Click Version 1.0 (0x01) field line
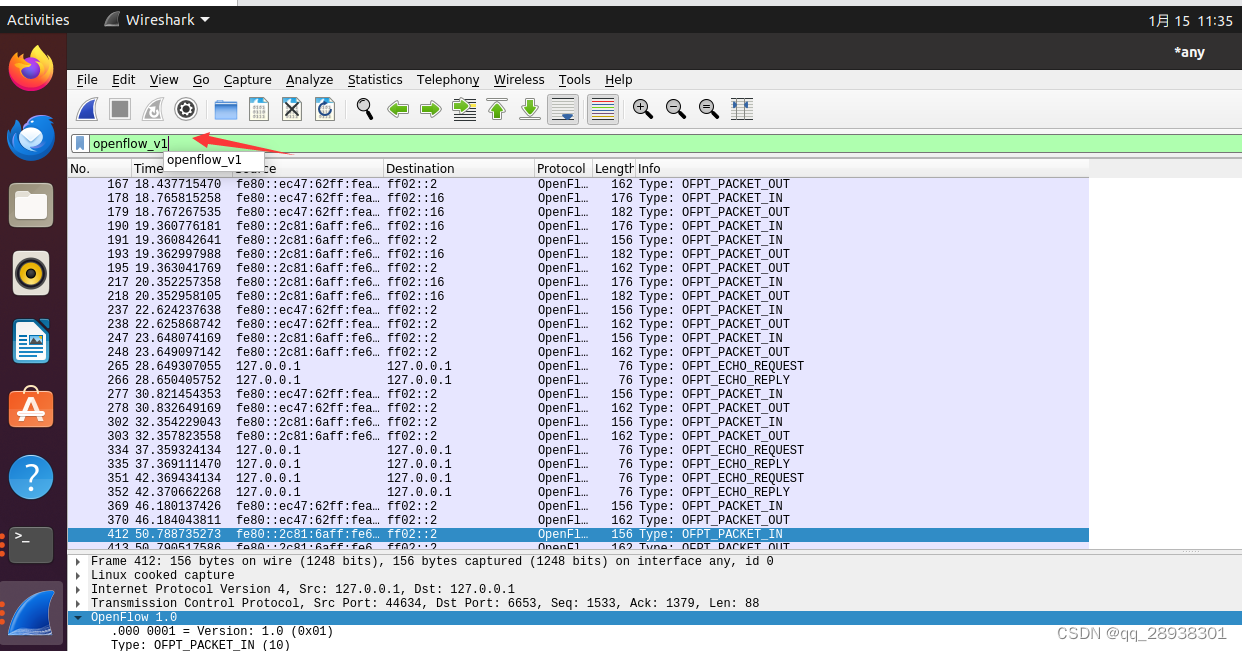Image resolution: width=1242 pixels, height=651 pixels. pyautogui.click(x=221, y=632)
